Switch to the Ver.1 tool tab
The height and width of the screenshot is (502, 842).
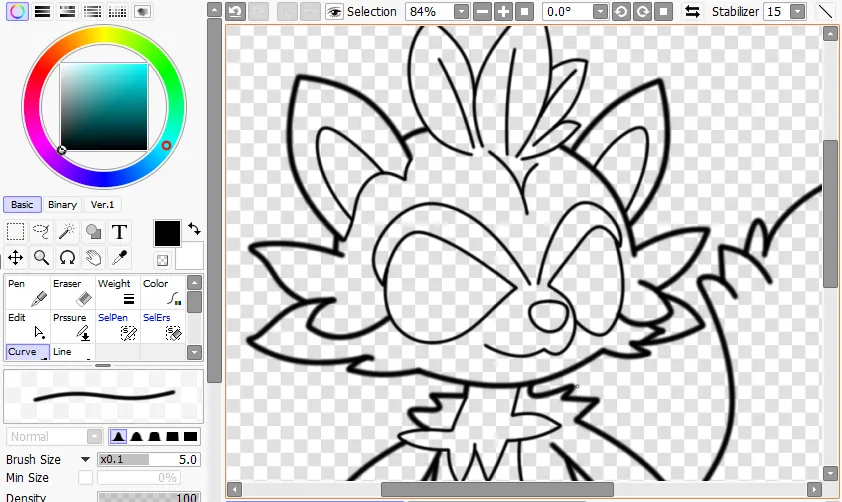tap(102, 205)
